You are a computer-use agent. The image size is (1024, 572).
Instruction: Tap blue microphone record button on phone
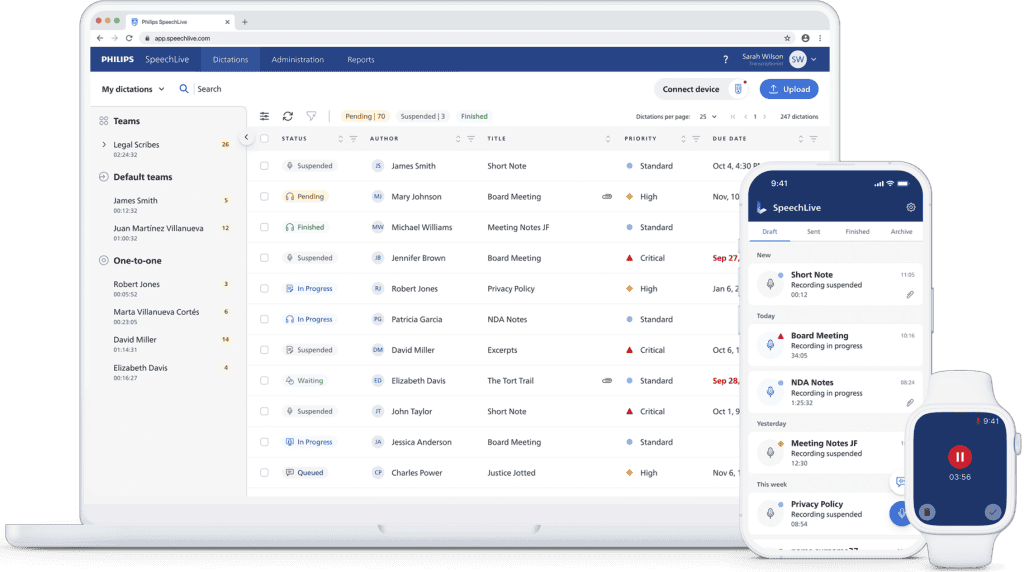(x=899, y=513)
